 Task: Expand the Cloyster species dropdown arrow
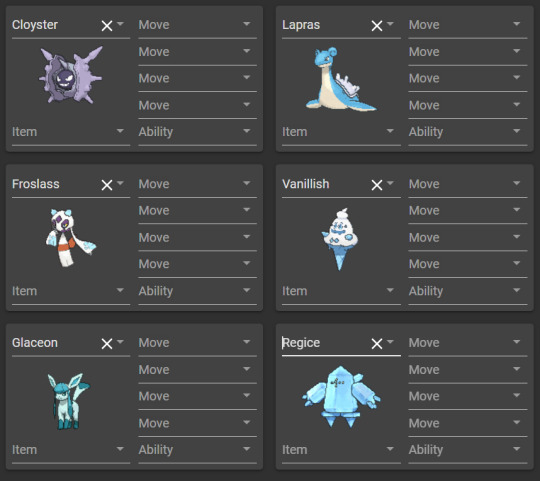(120, 24)
